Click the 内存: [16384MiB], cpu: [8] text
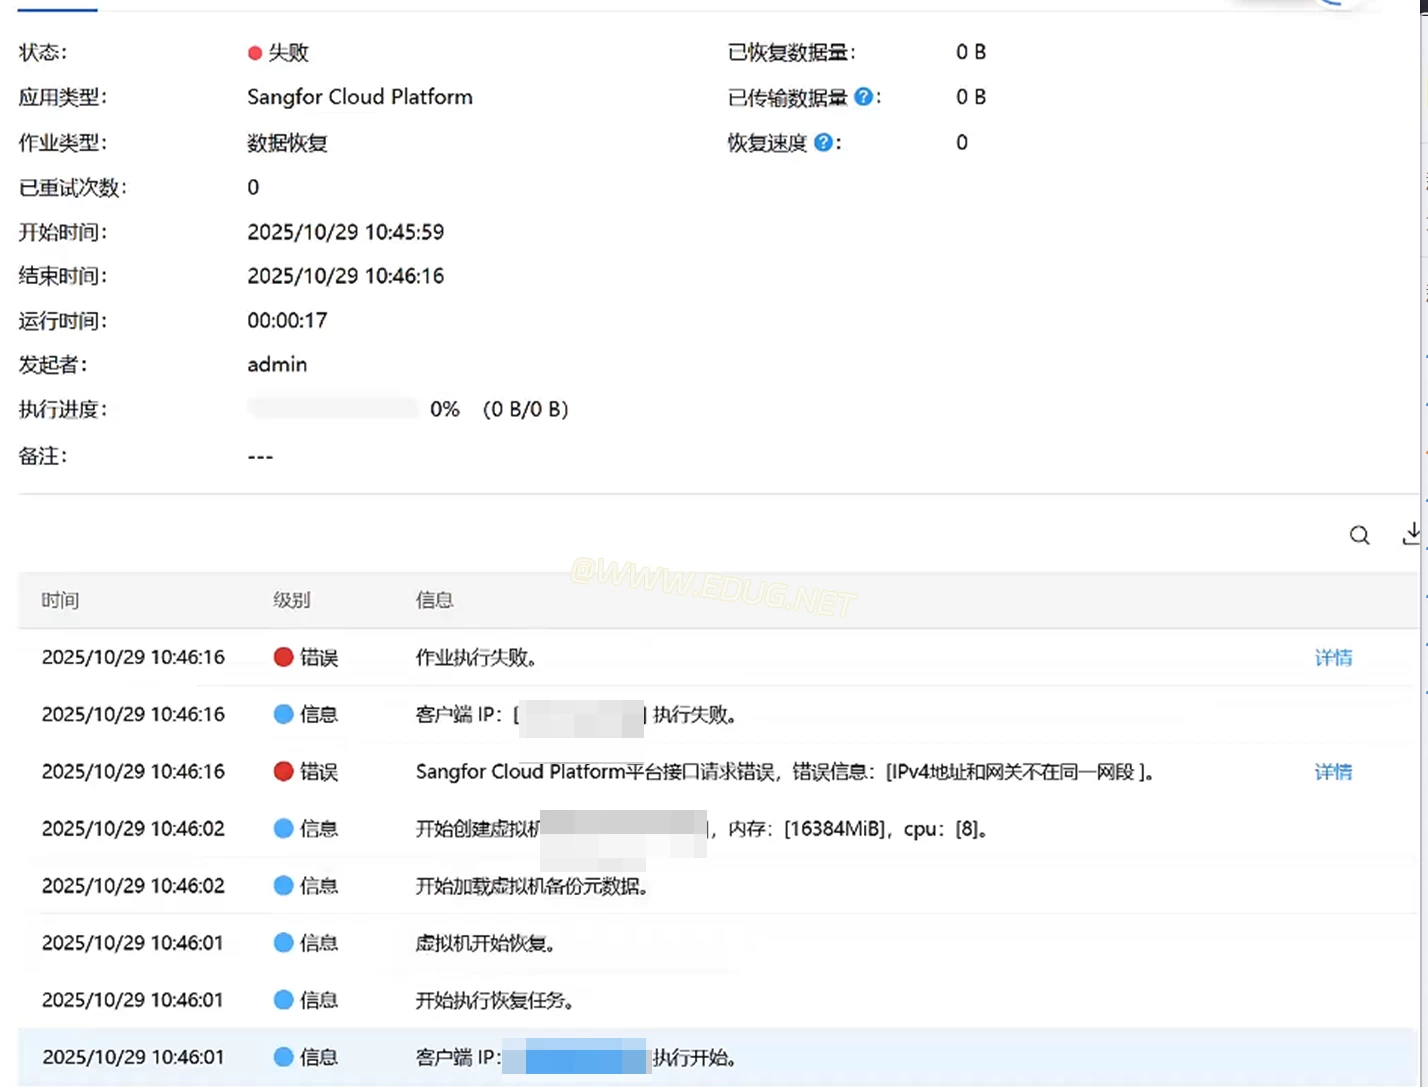The image size is (1428, 1087). click(859, 828)
